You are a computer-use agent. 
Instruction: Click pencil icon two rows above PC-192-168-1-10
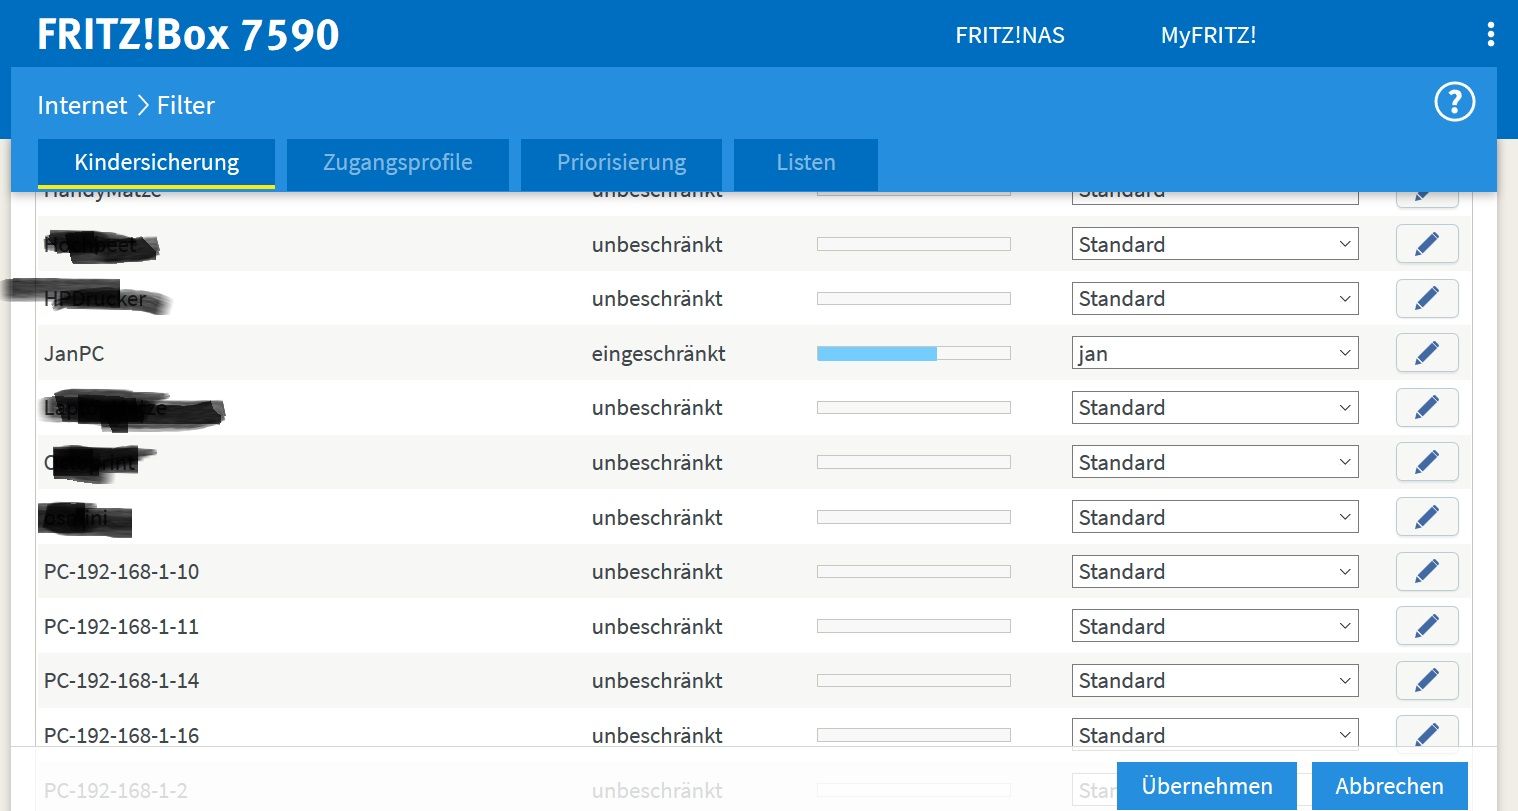point(1427,462)
